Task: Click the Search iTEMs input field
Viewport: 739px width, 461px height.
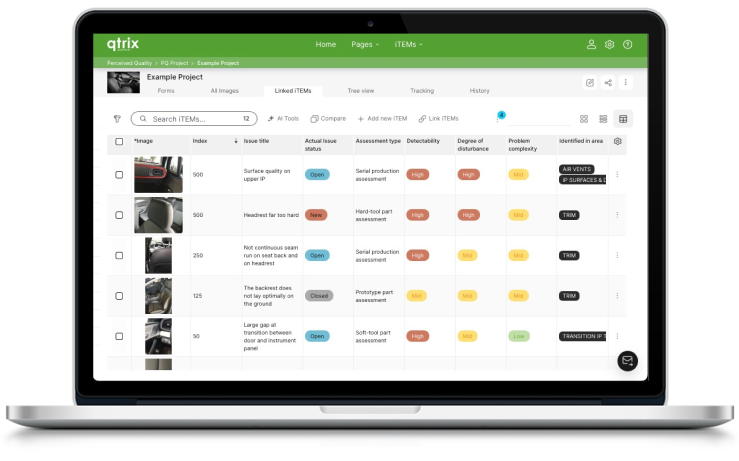Action: 192,119
